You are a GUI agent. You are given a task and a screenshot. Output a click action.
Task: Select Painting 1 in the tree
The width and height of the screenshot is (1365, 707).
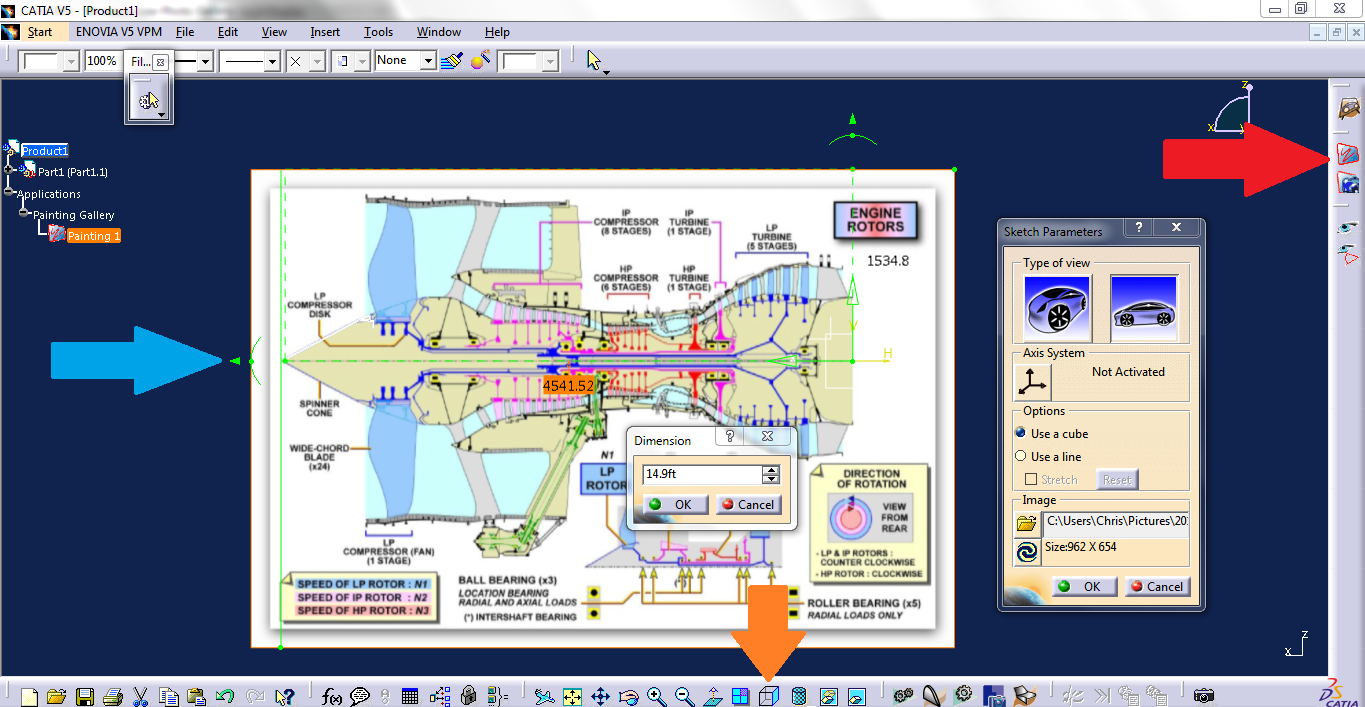94,236
